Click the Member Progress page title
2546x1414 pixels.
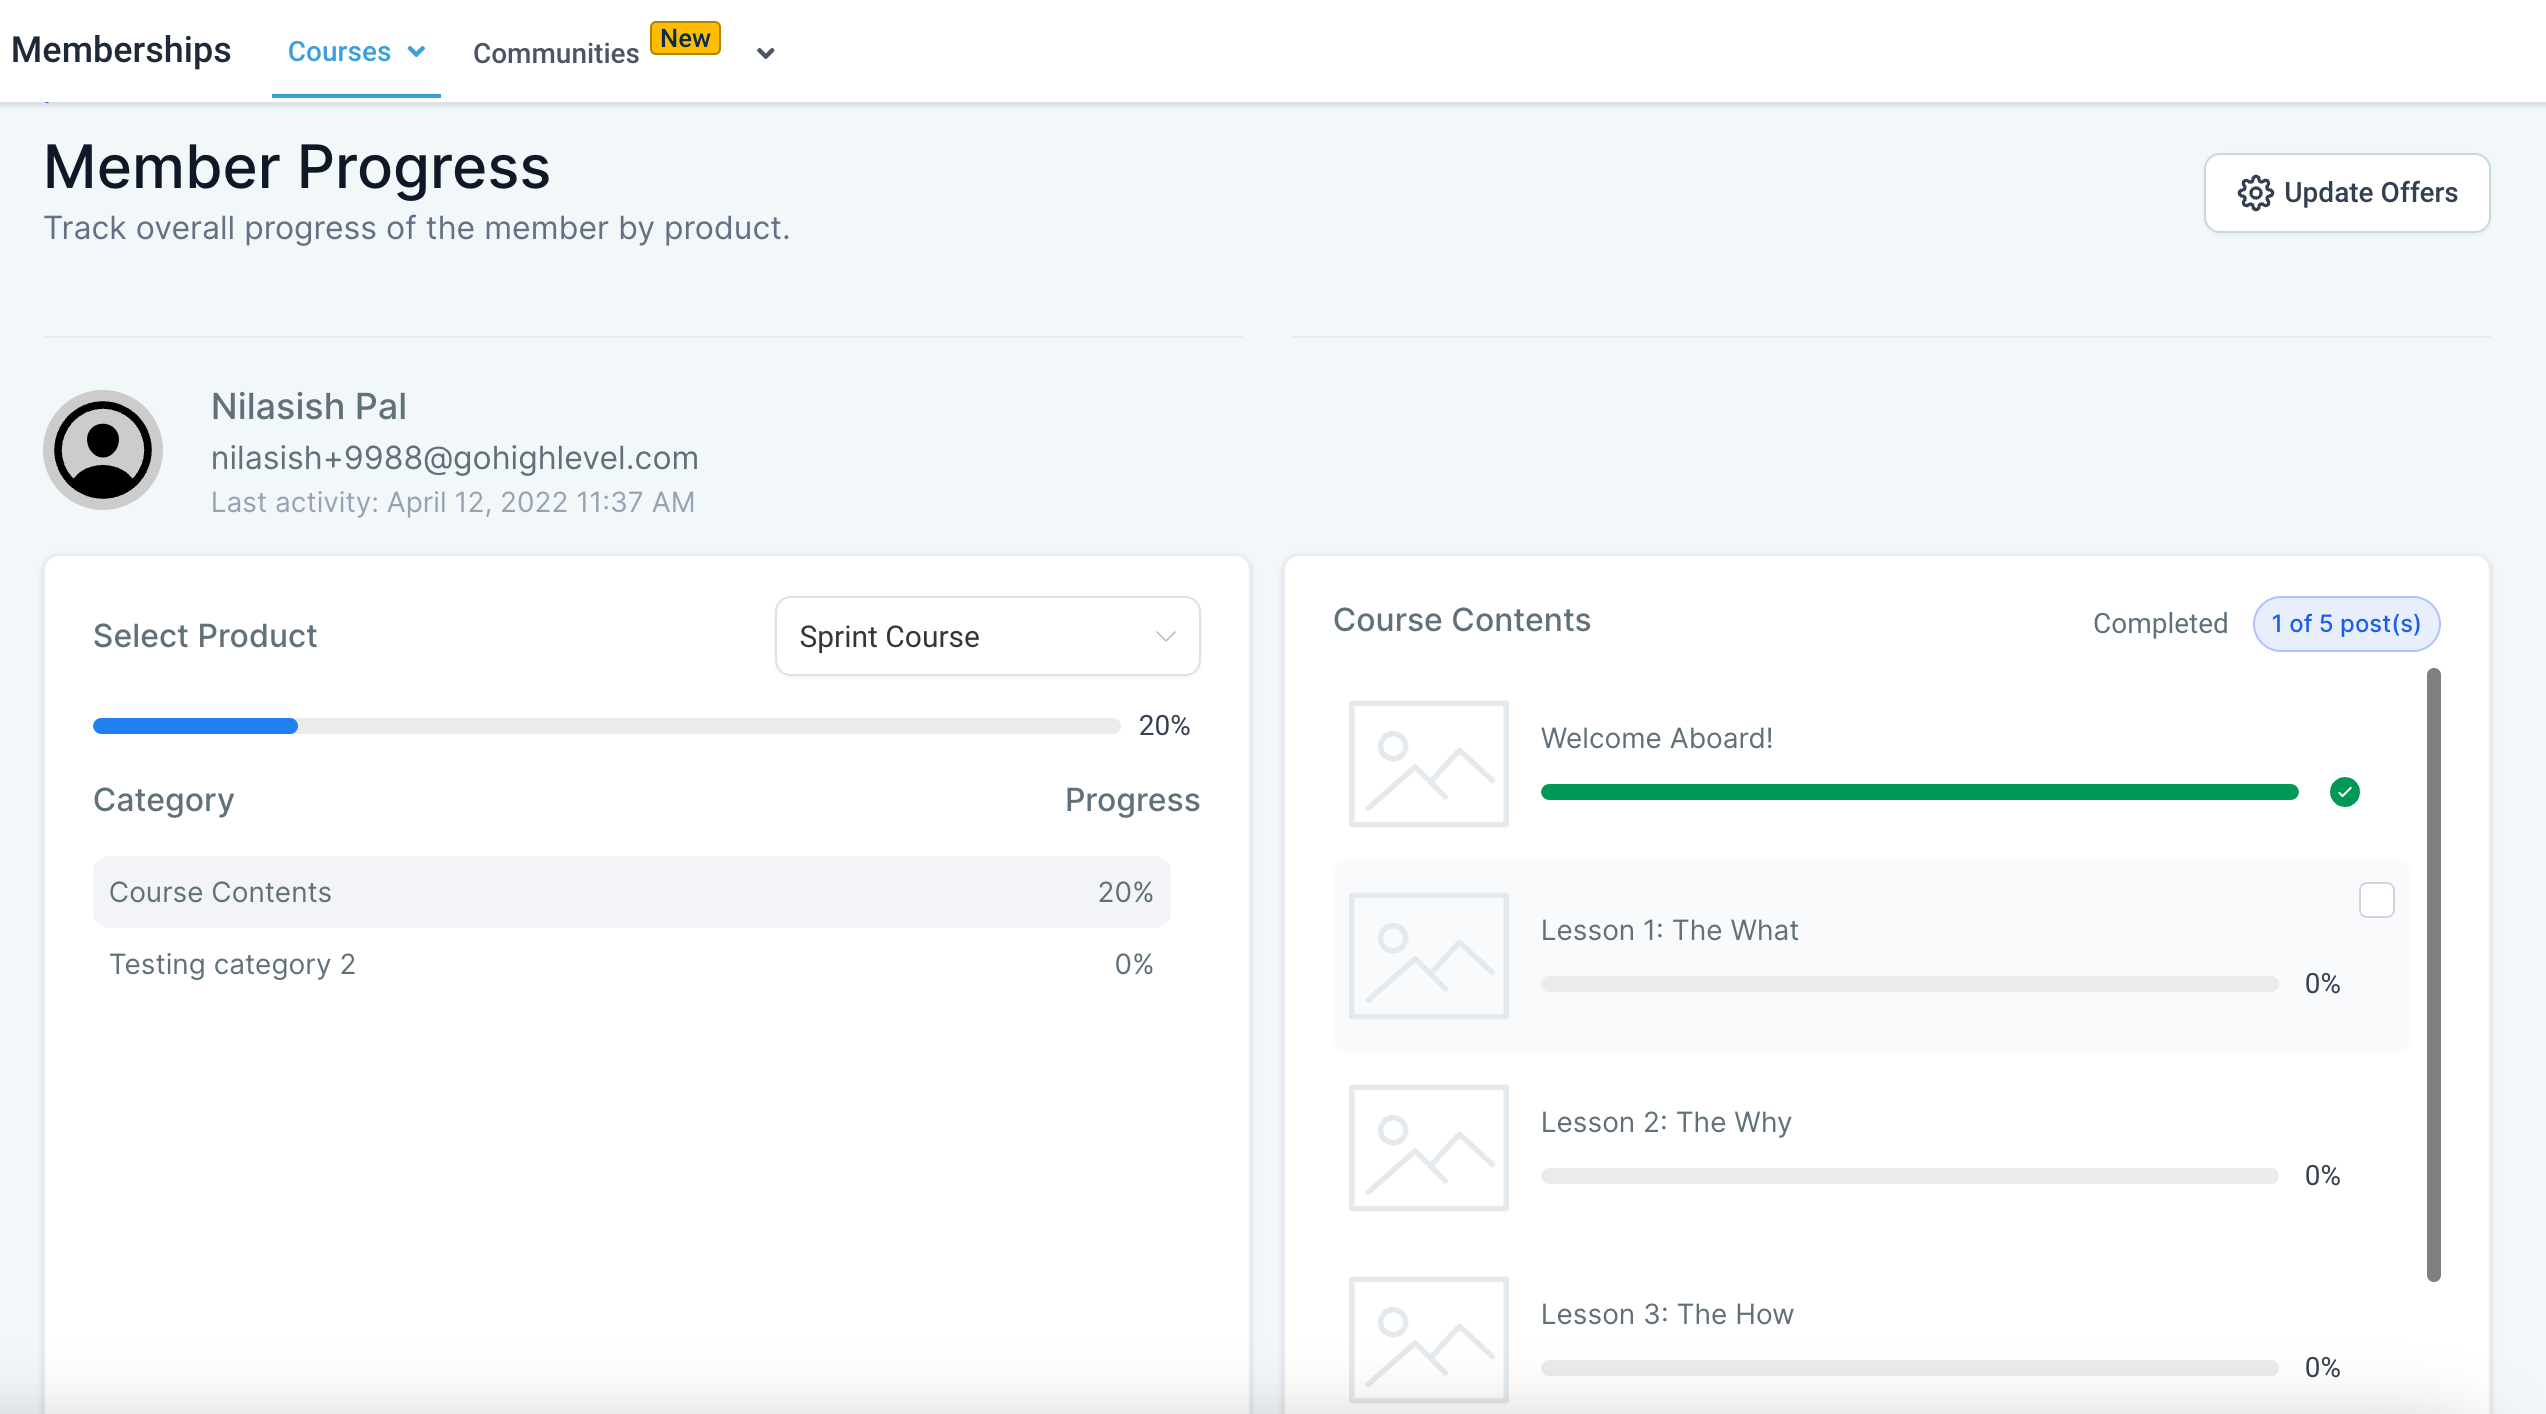pyautogui.click(x=297, y=166)
